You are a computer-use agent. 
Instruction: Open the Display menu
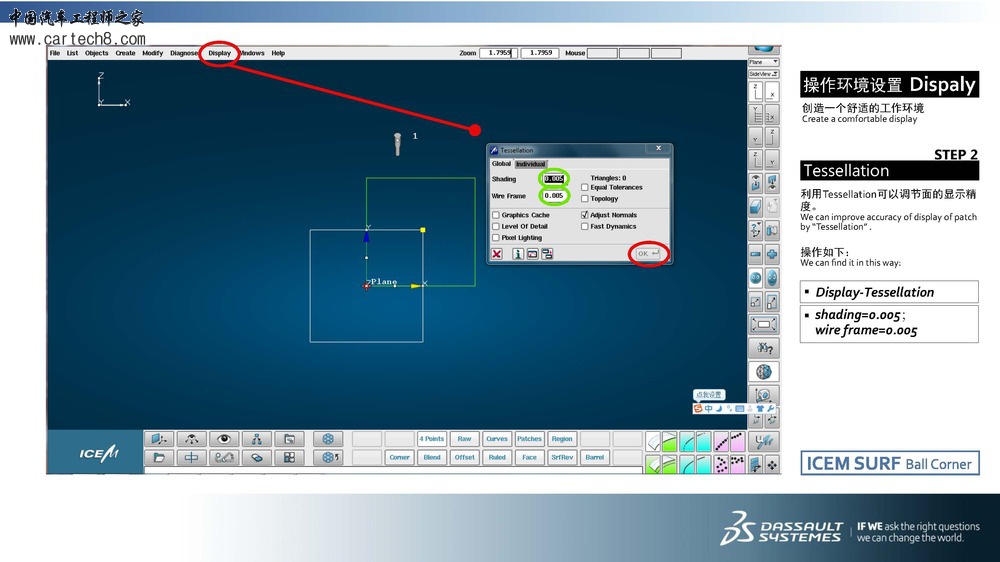[x=219, y=53]
